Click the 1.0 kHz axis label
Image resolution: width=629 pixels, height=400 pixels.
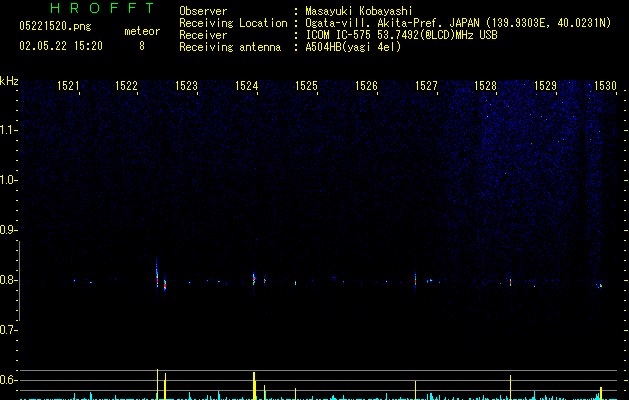8,180
